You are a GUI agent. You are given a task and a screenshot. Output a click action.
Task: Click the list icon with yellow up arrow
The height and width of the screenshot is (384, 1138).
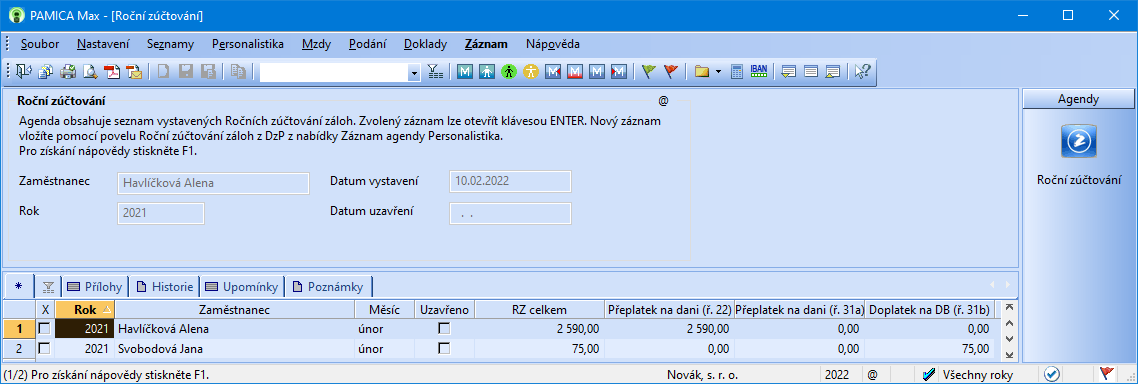point(832,71)
